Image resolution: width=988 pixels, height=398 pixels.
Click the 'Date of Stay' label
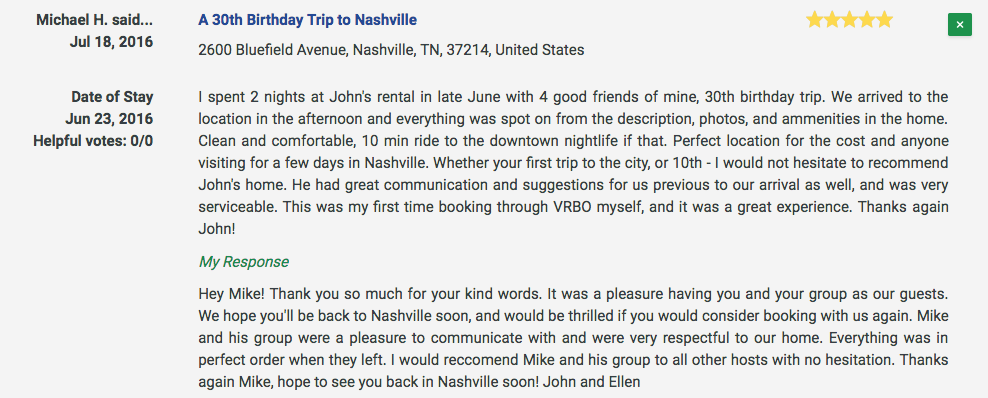click(112, 97)
